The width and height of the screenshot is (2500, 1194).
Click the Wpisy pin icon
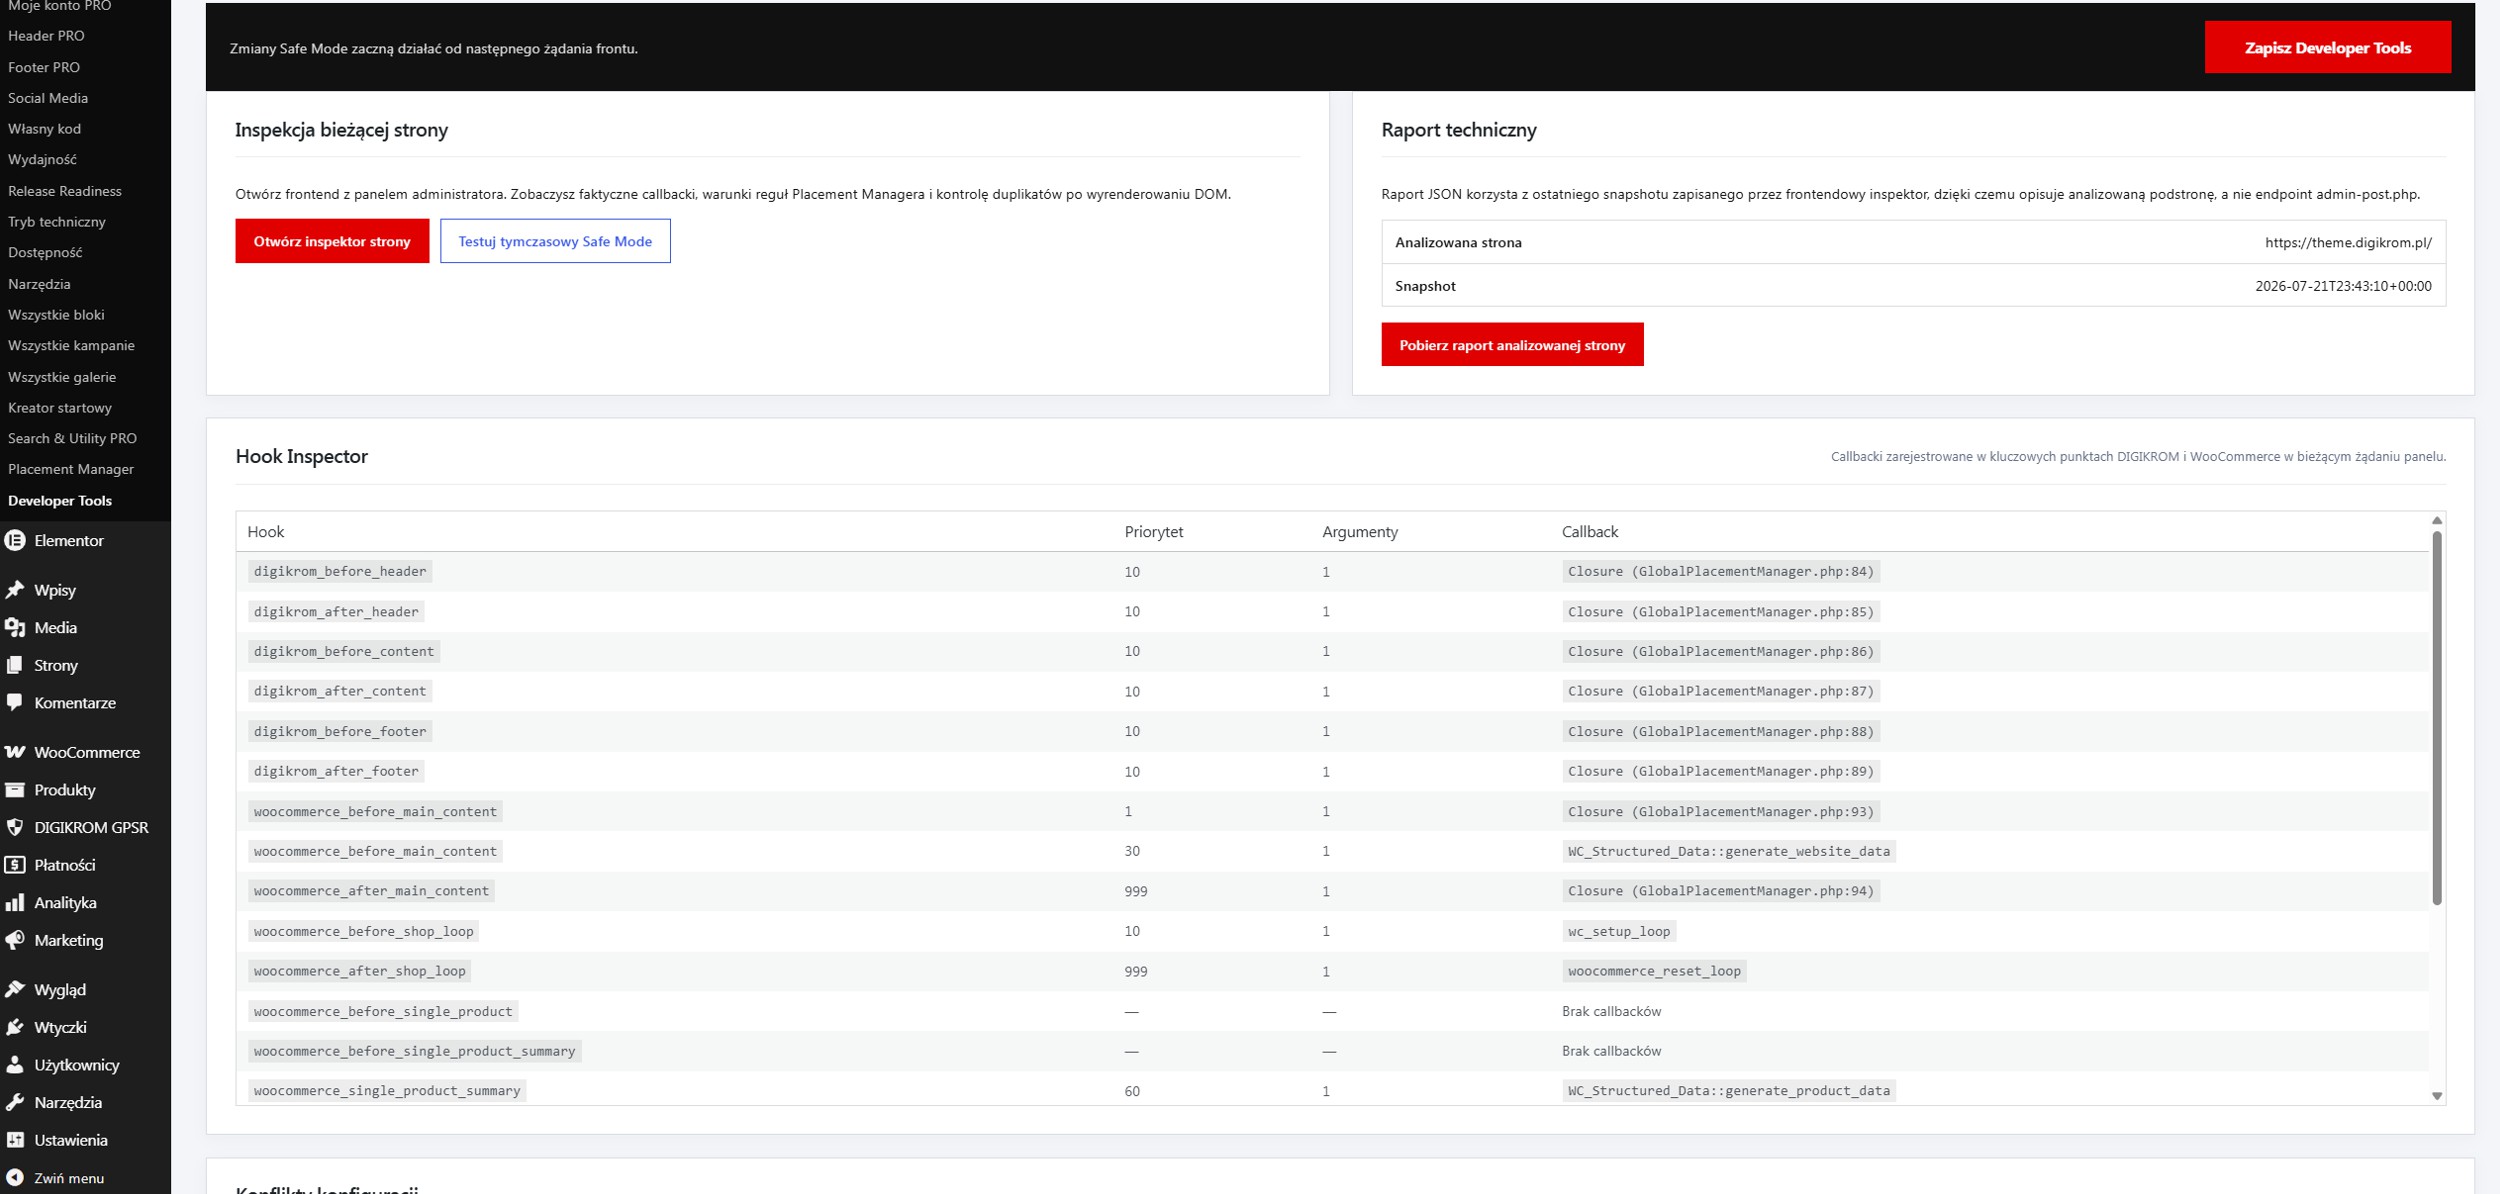(15, 590)
